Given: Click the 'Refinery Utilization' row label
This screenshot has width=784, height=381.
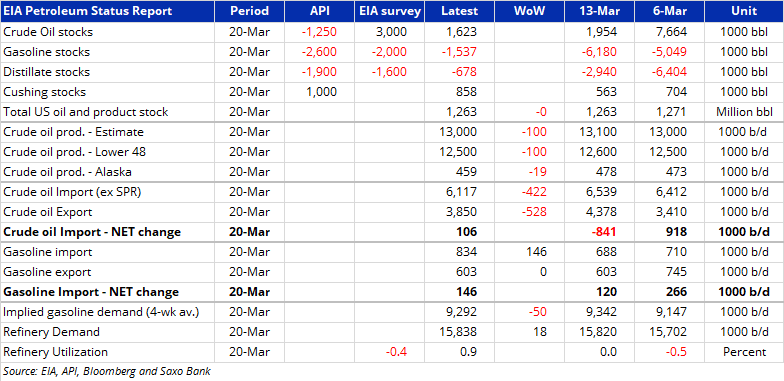Looking at the screenshot, I should pyautogui.click(x=56, y=352).
